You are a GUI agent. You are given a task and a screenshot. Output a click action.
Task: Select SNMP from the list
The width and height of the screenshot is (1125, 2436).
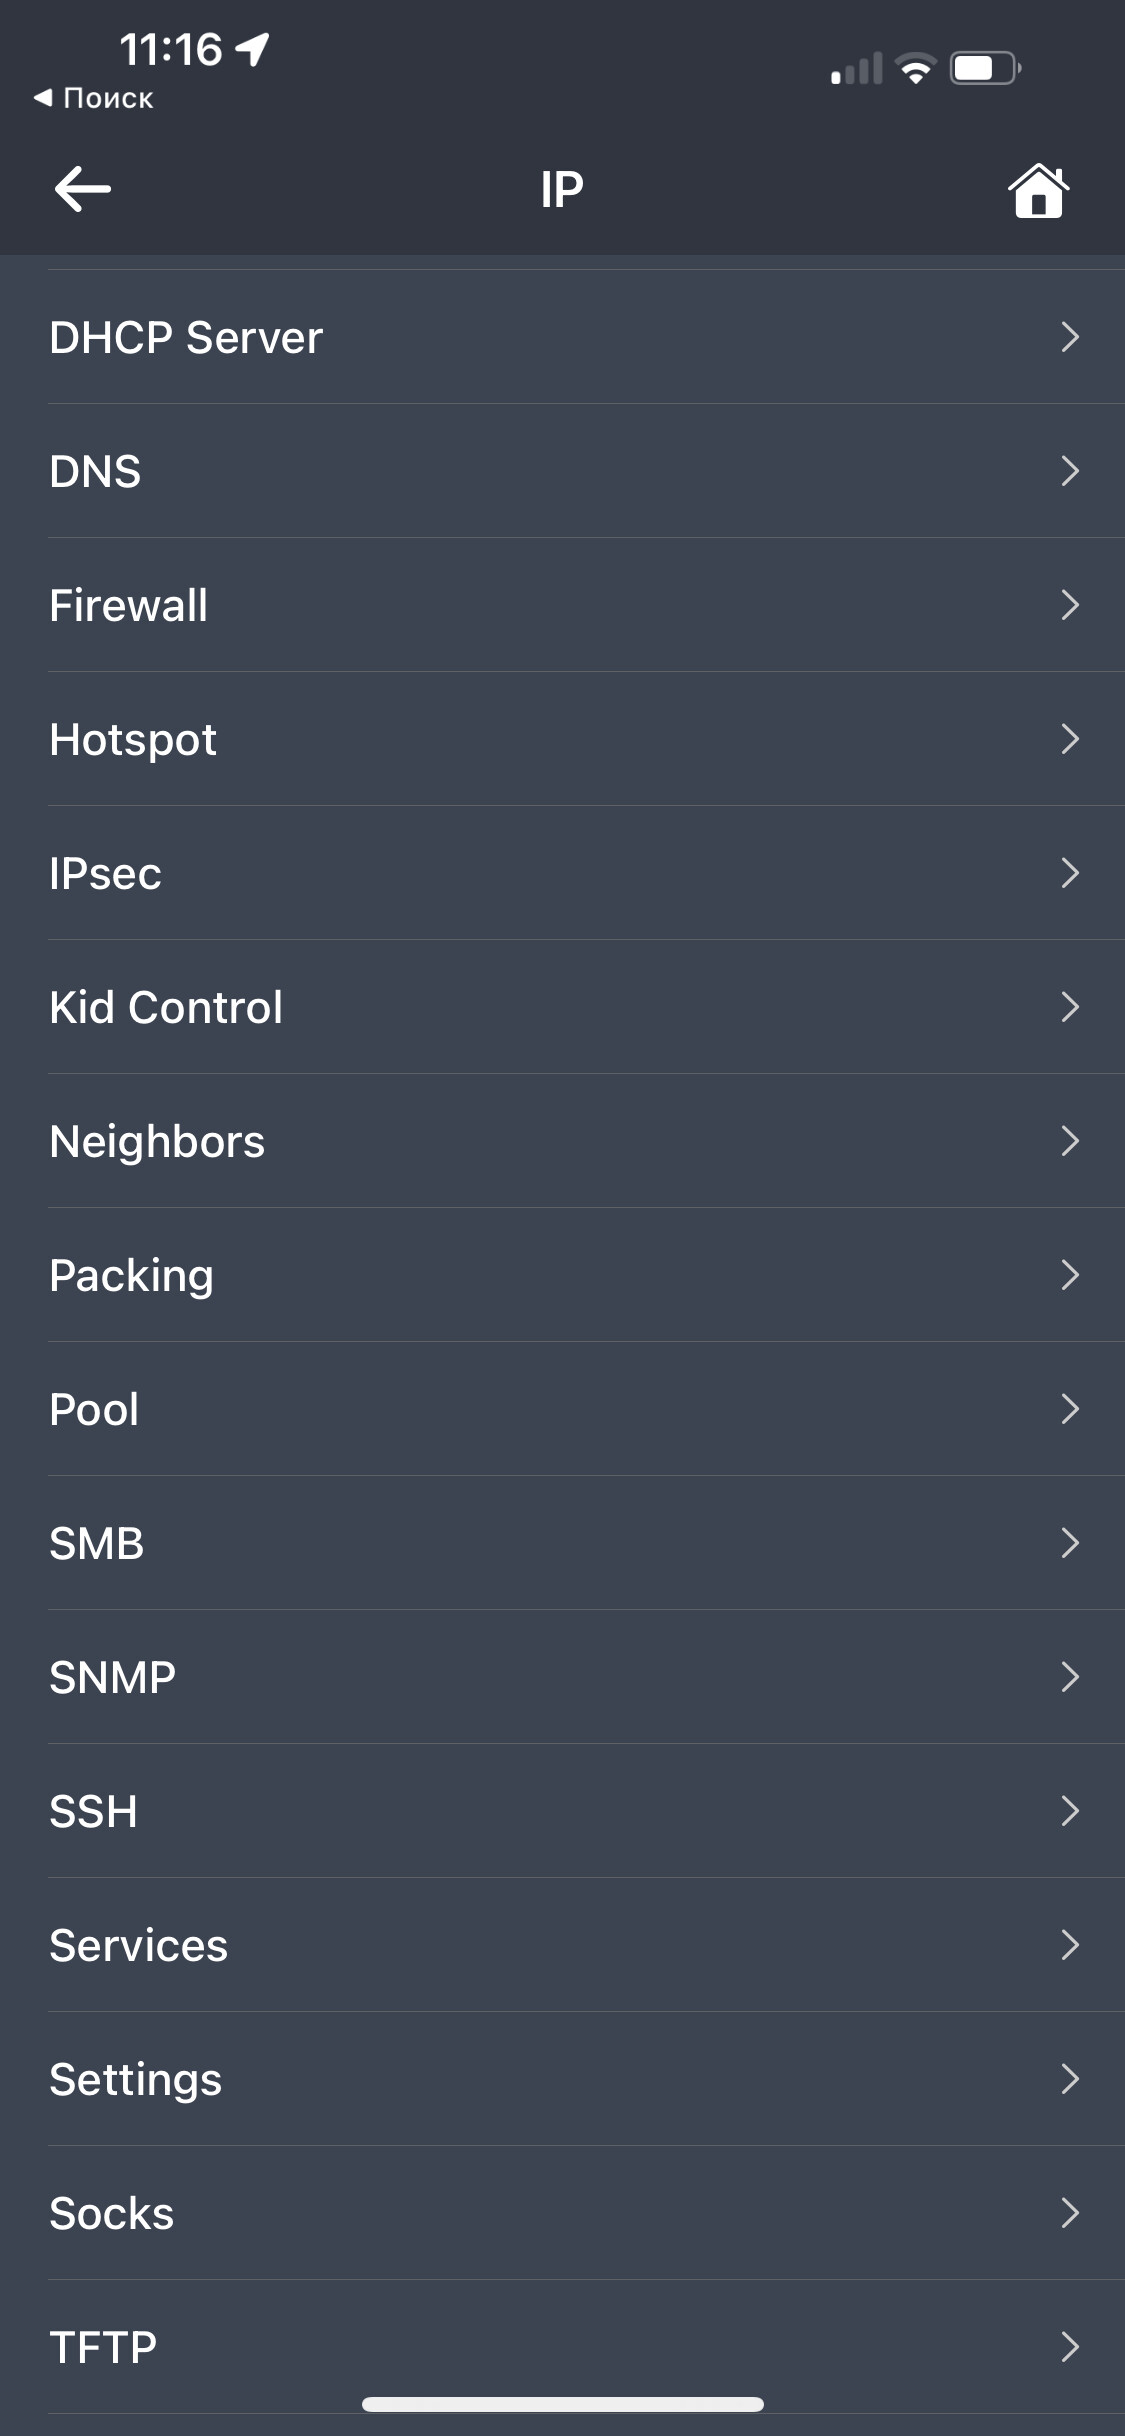[x=562, y=1677]
